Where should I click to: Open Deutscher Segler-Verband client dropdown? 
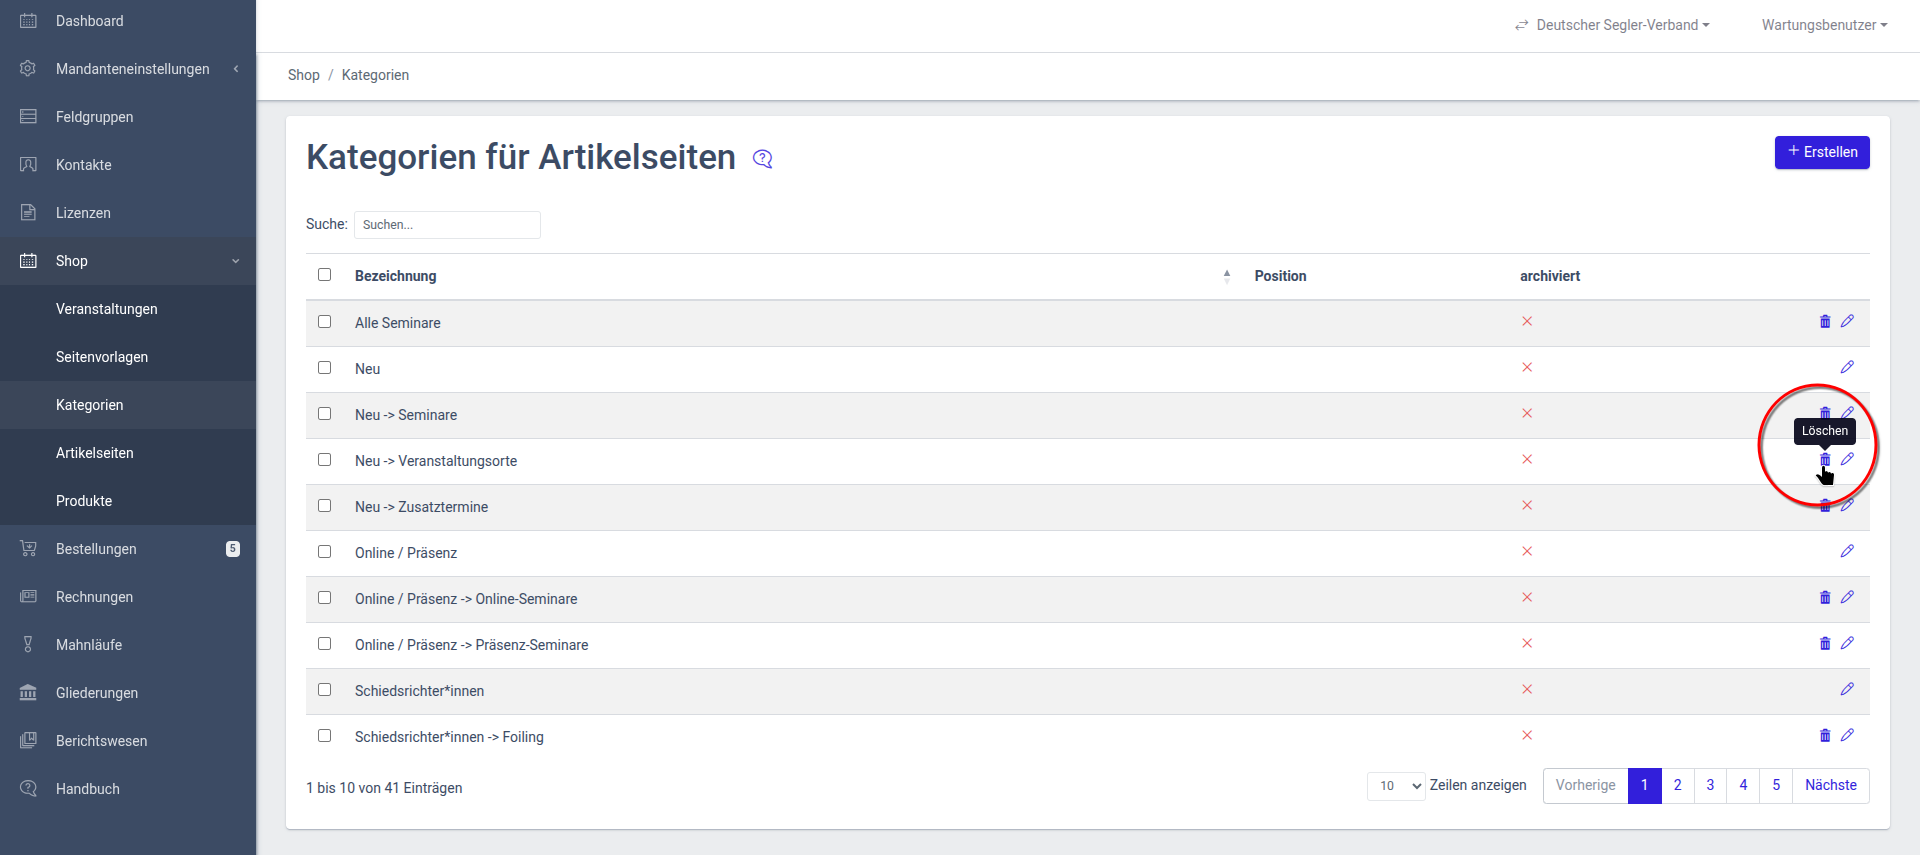(1612, 25)
